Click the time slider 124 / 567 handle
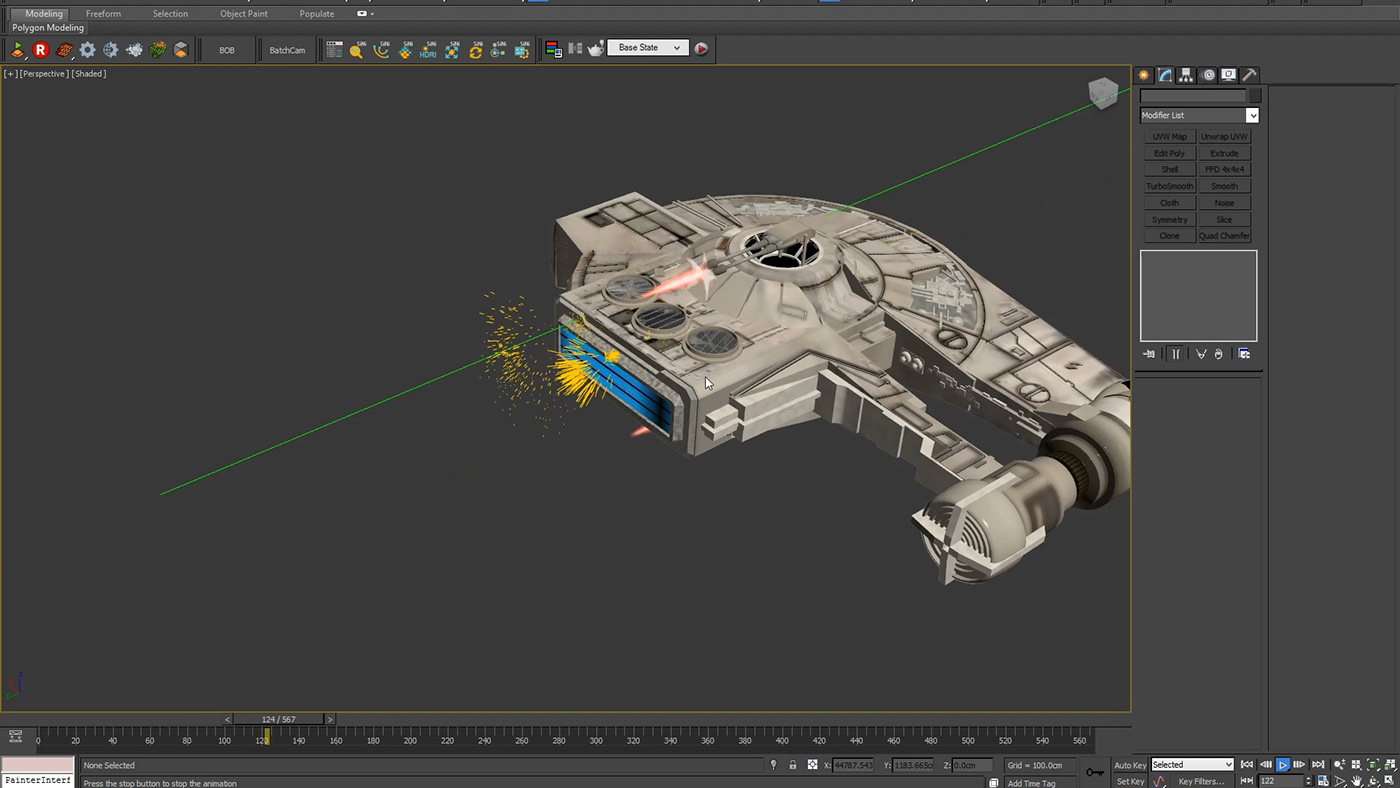The width and height of the screenshot is (1400, 788). 279,720
